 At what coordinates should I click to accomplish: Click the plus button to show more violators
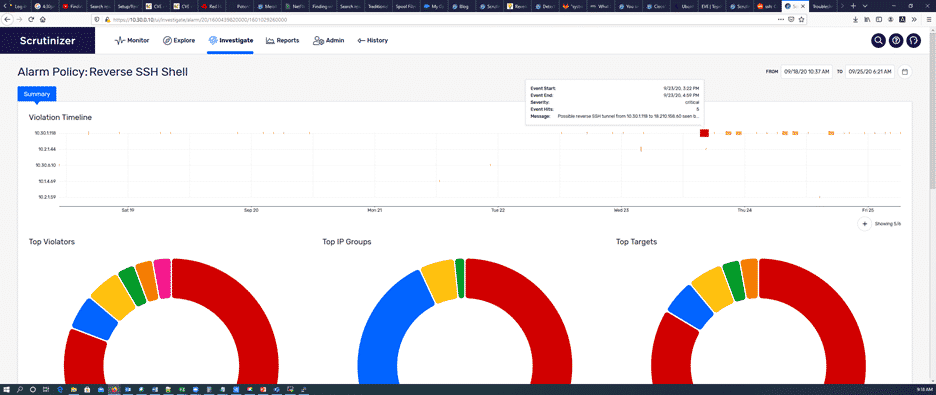click(864, 224)
